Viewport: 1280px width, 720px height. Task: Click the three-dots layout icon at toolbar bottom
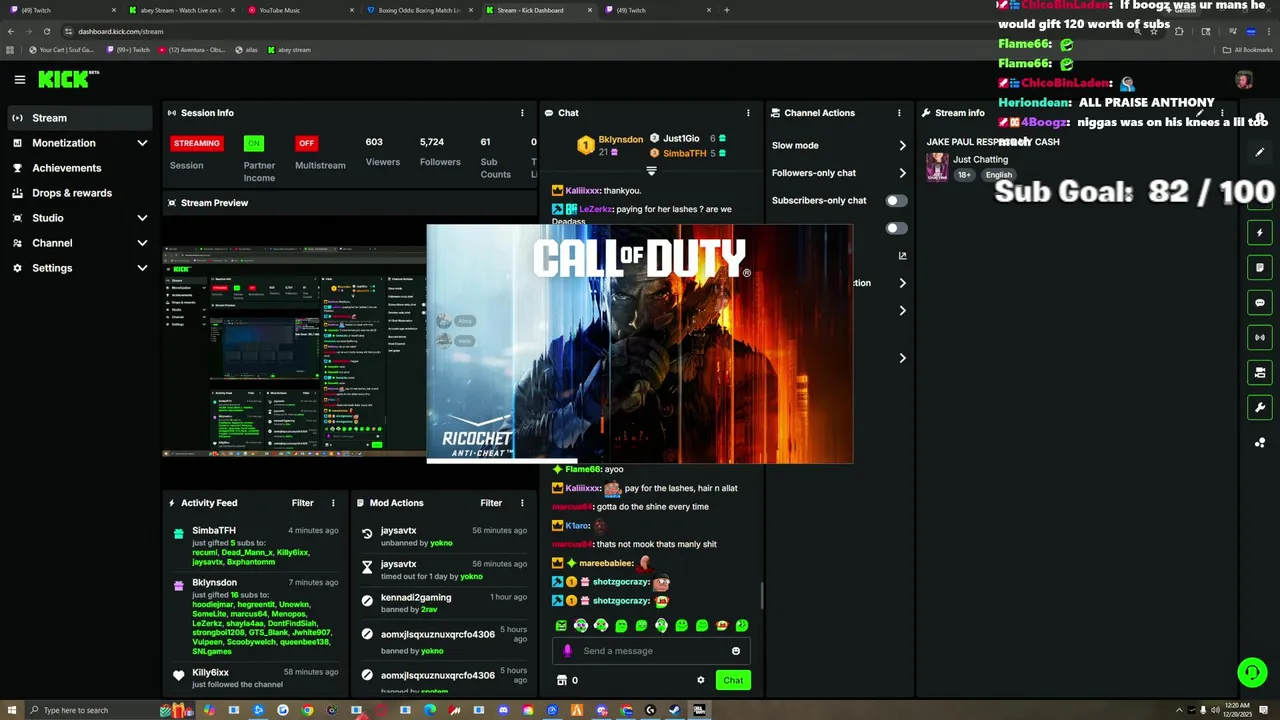pyautogui.click(x=1260, y=442)
